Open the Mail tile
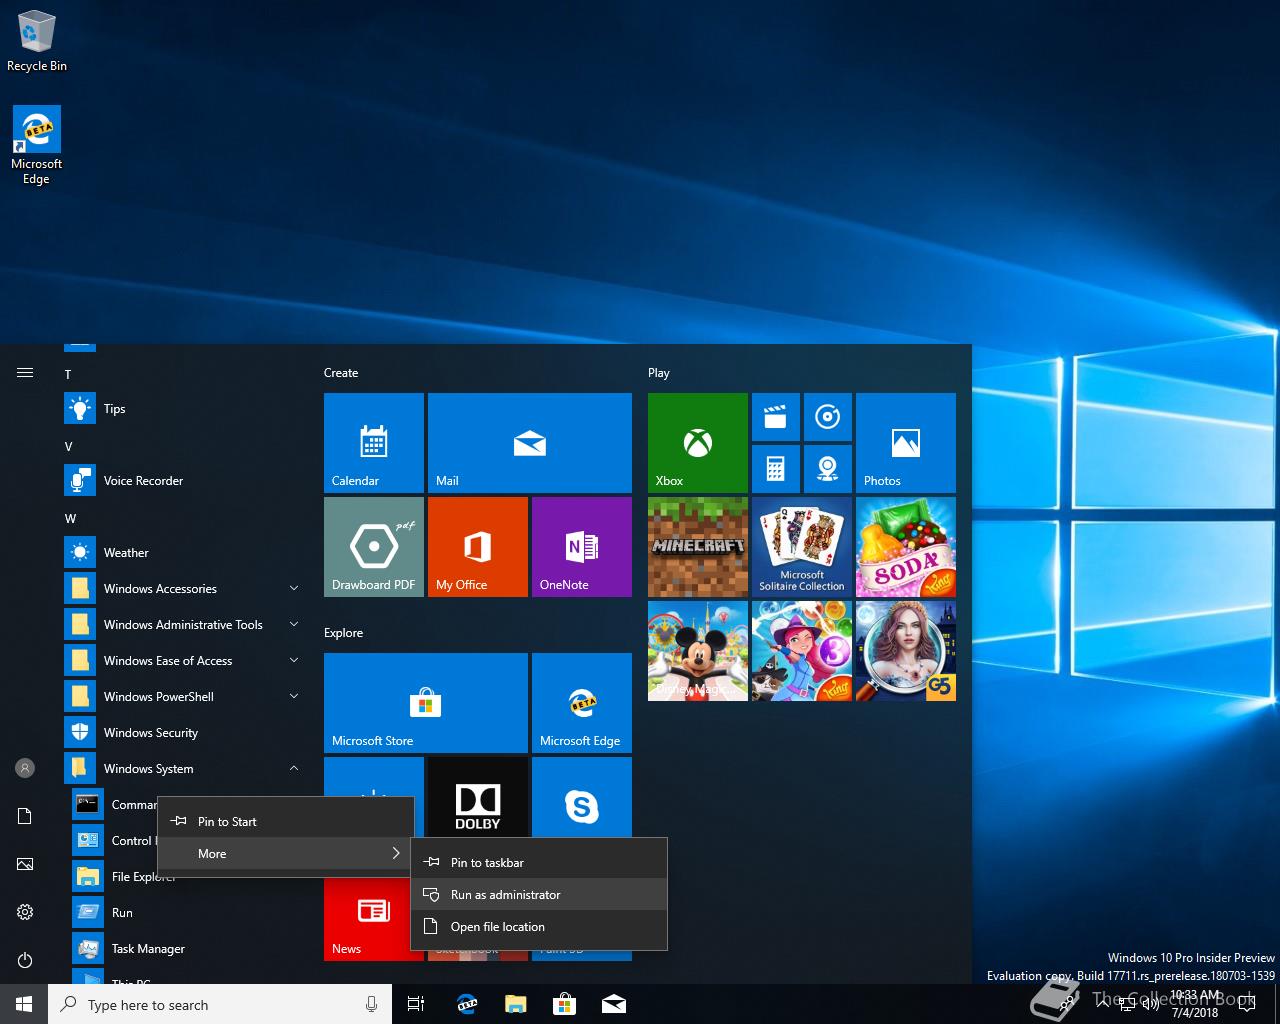The image size is (1280, 1024). point(530,443)
